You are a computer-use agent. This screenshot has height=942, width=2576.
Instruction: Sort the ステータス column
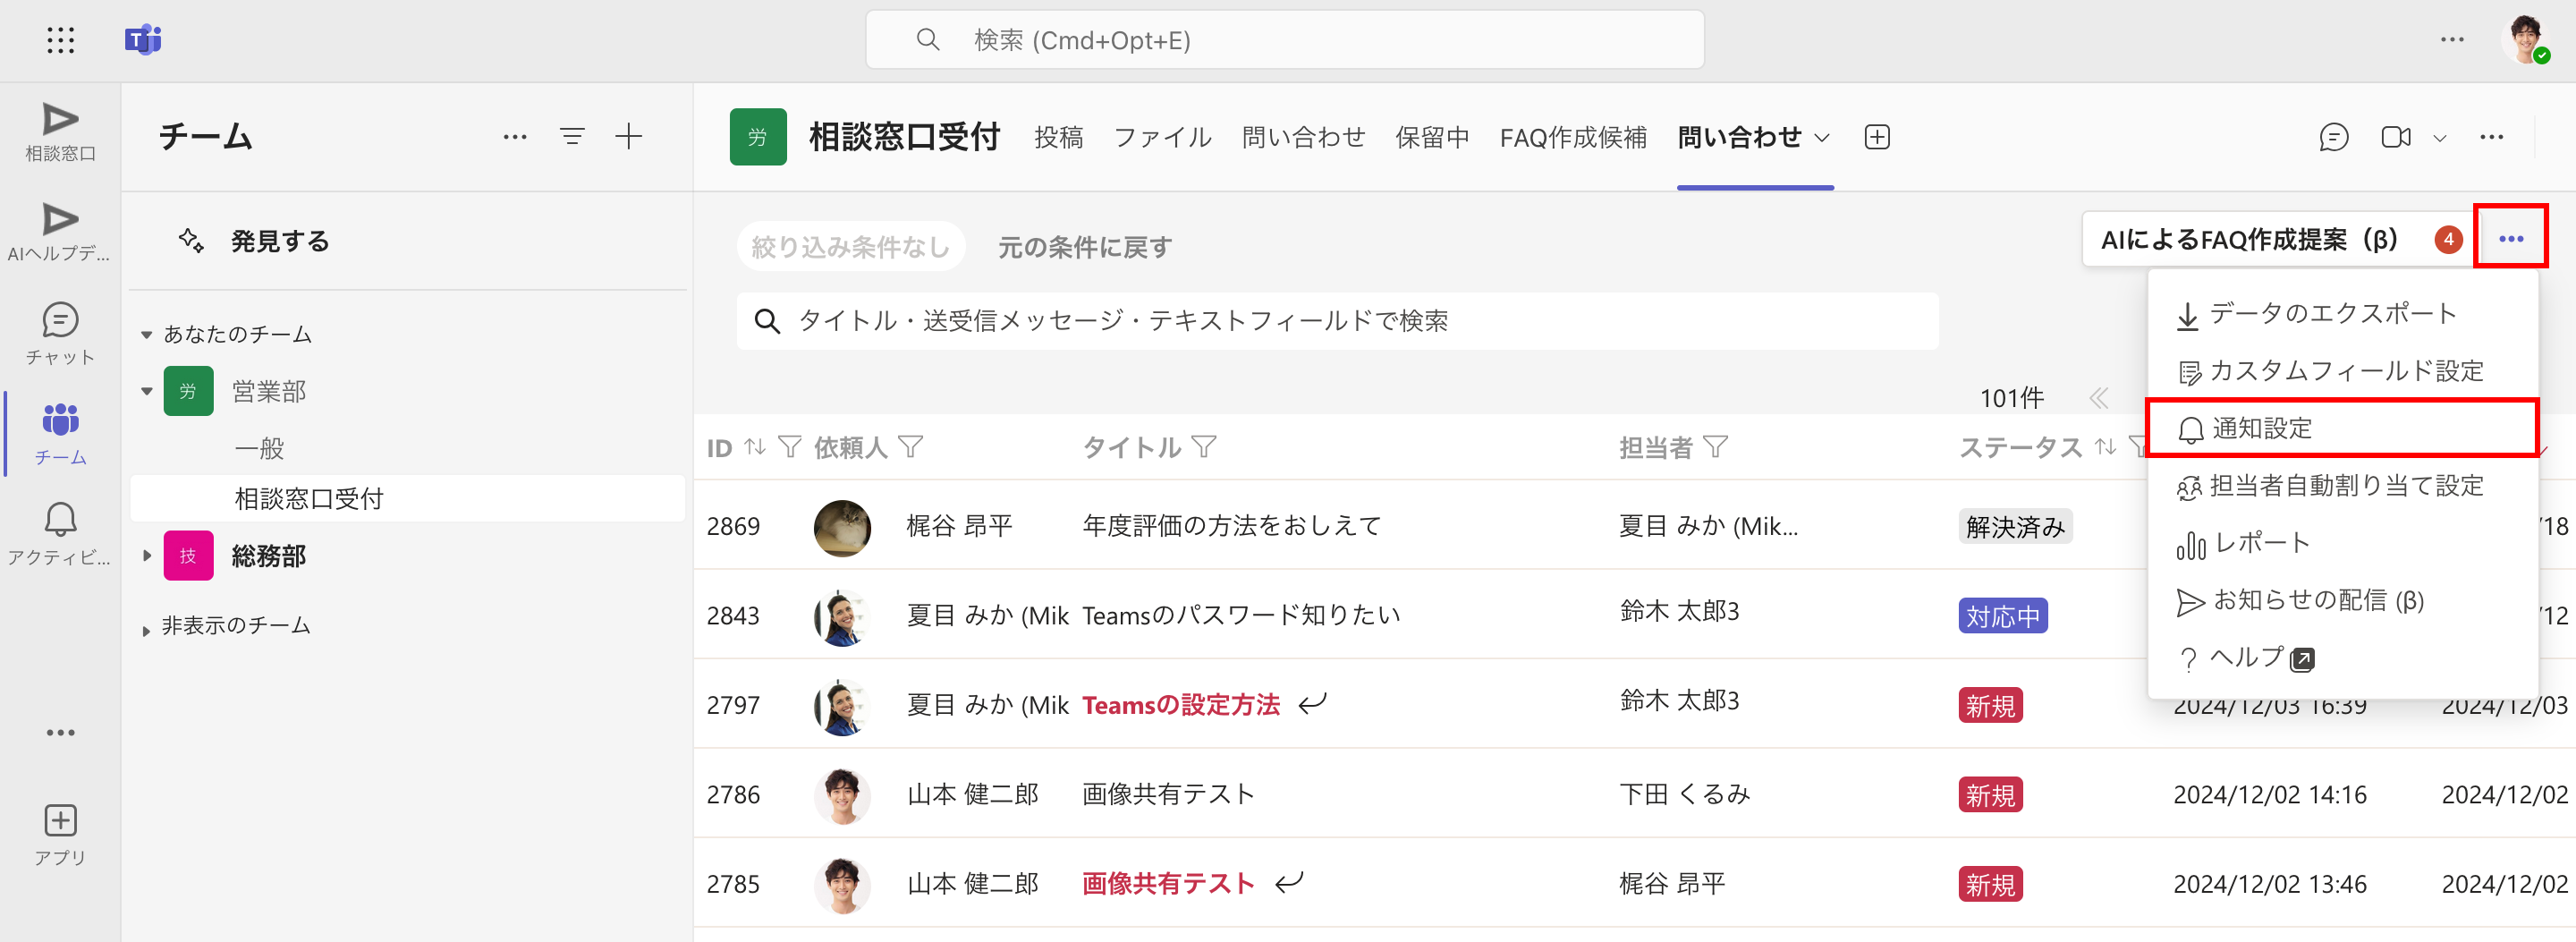click(2105, 446)
